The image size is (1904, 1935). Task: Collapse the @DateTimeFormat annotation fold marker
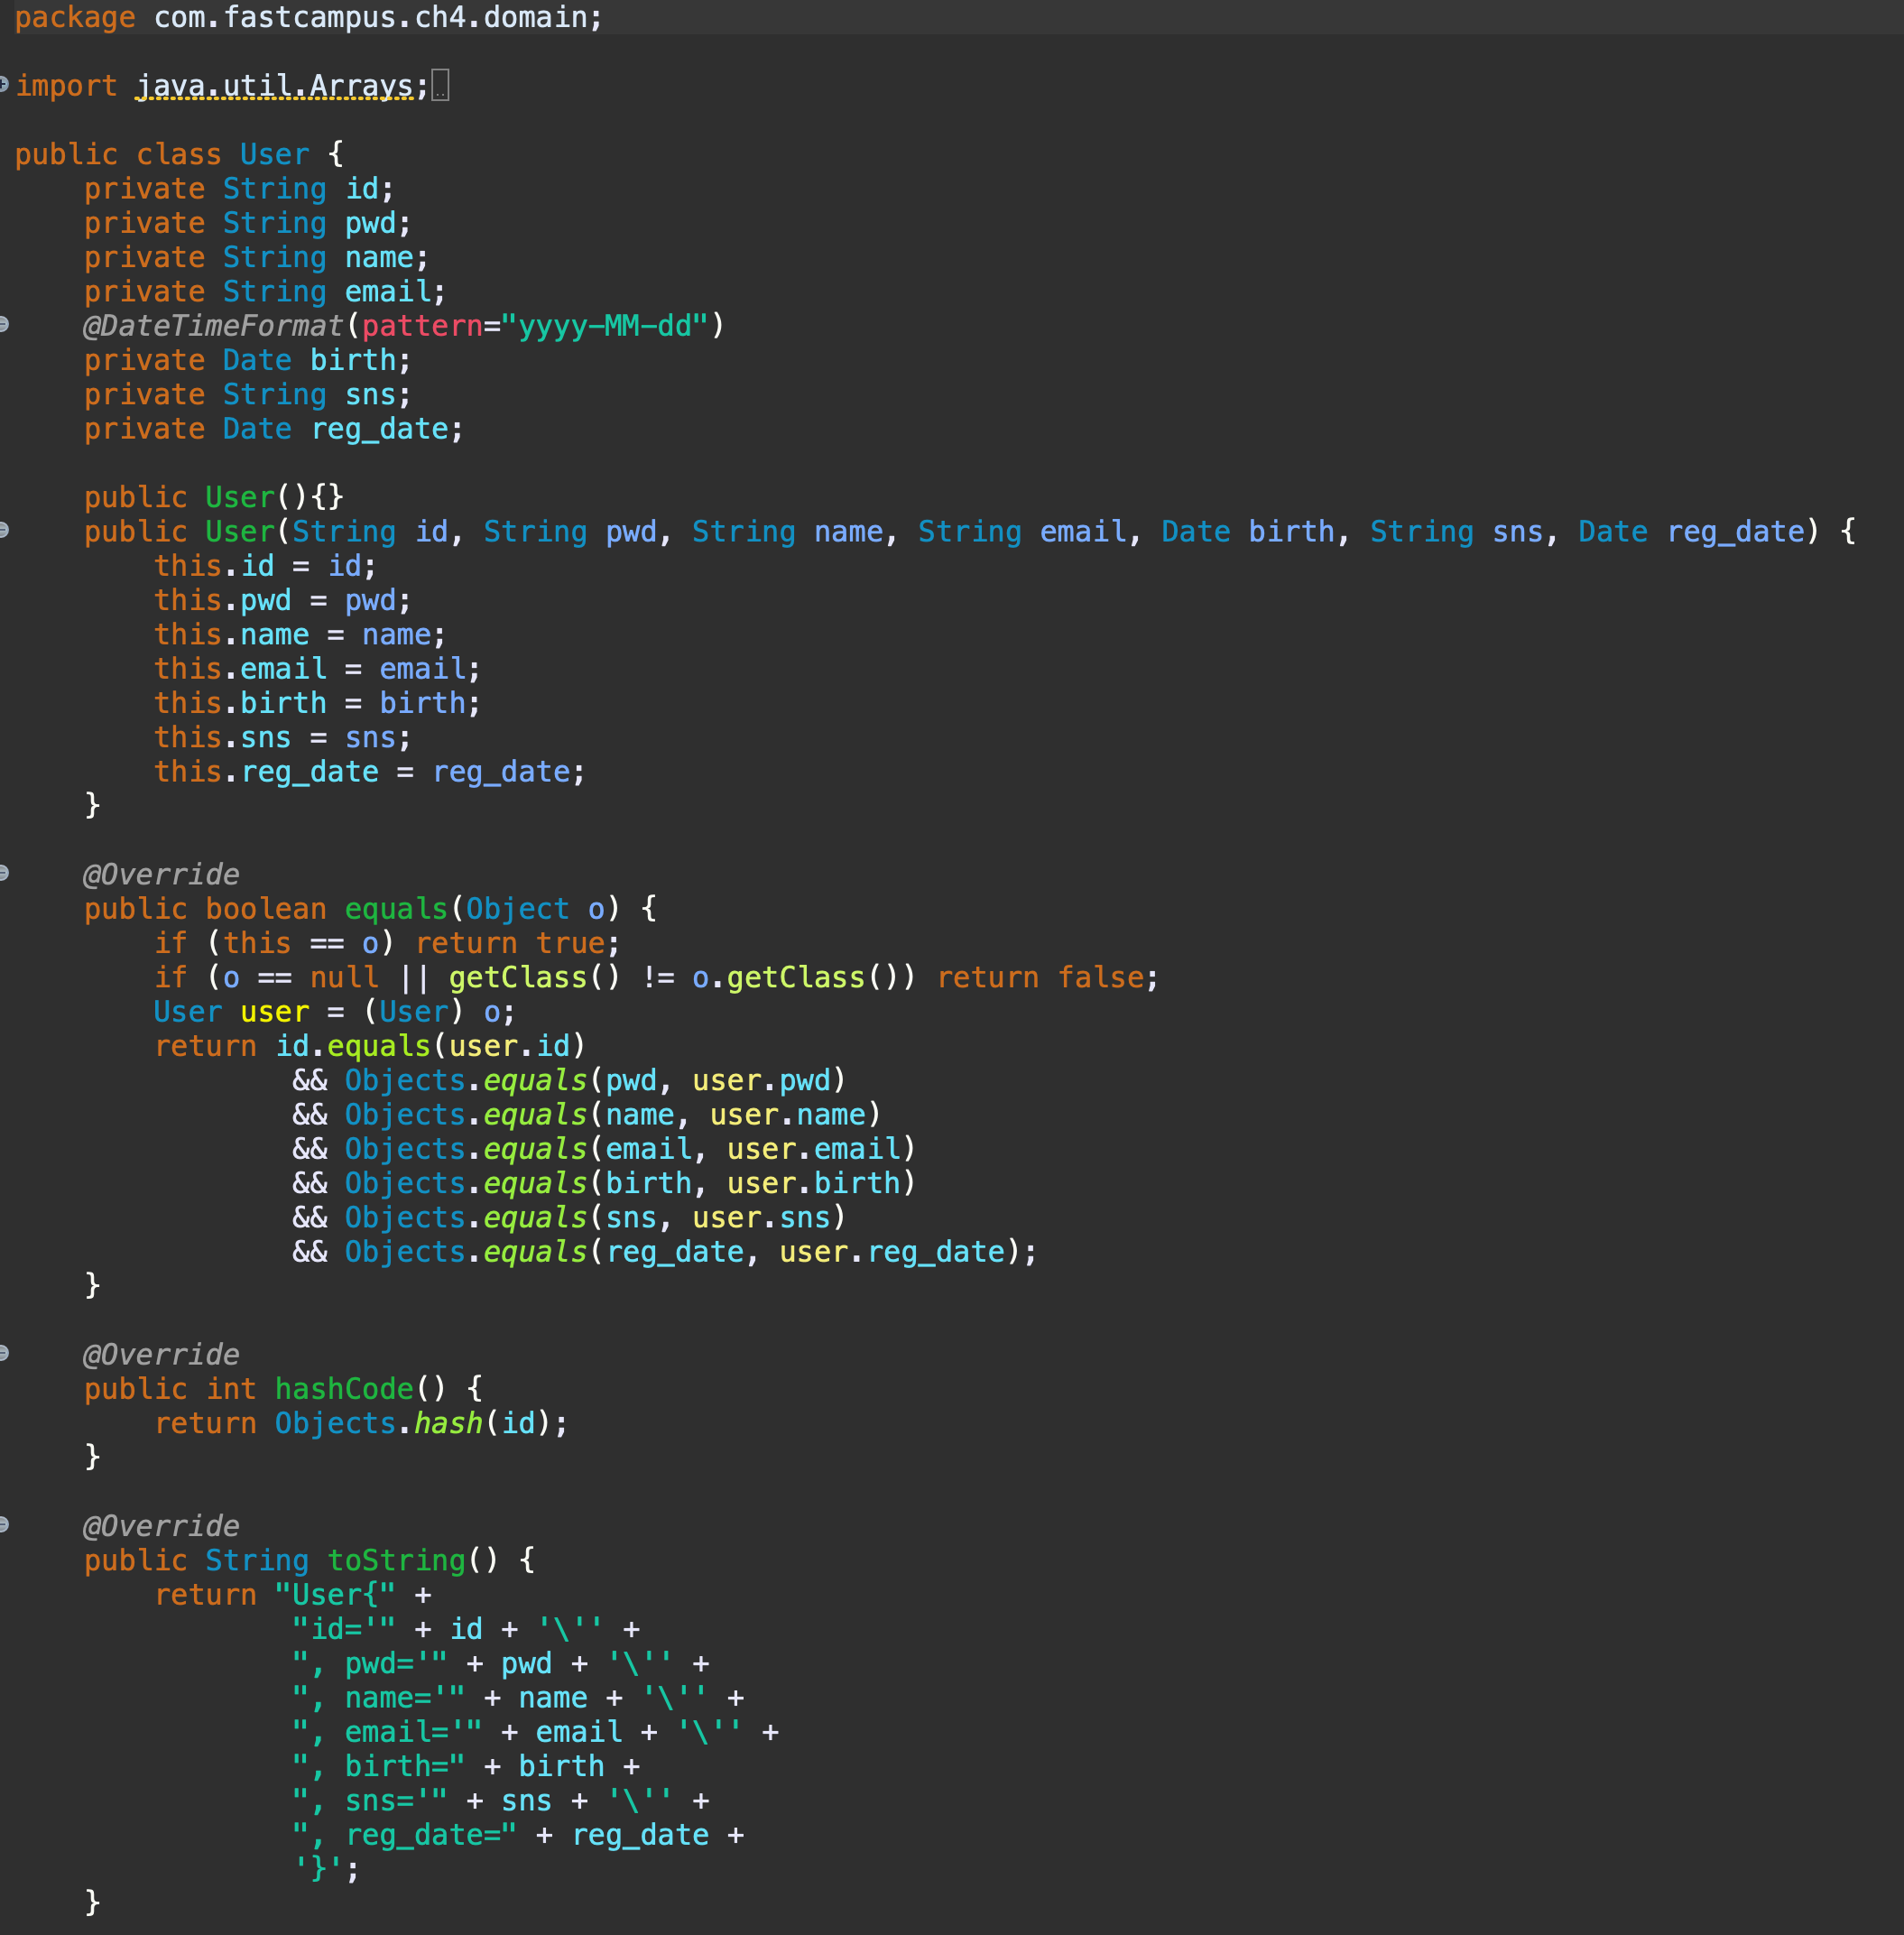4,324
